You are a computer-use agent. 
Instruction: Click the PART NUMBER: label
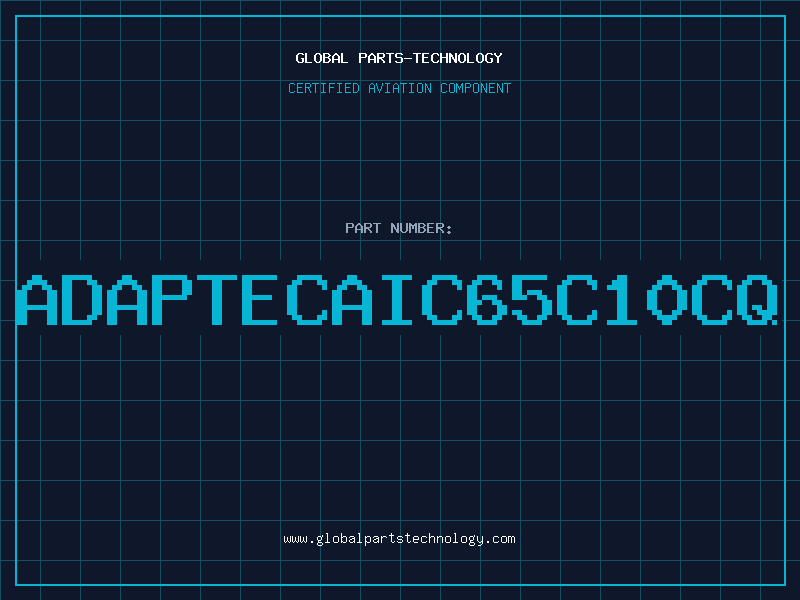click(398, 228)
